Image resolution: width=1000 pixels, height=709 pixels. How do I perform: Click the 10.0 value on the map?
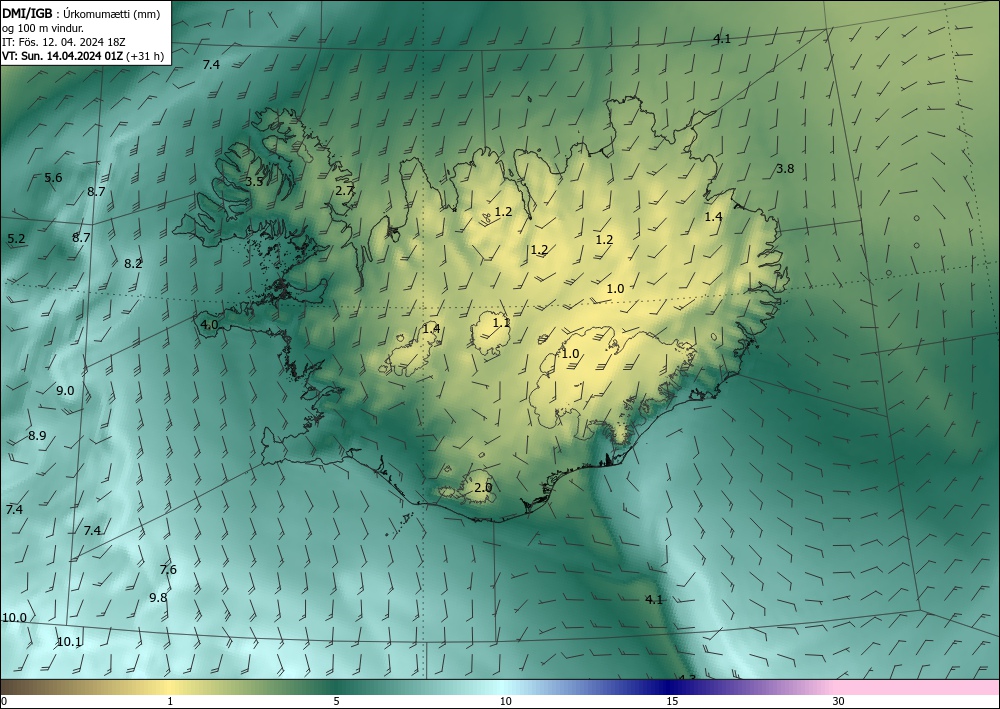(x=14, y=618)
